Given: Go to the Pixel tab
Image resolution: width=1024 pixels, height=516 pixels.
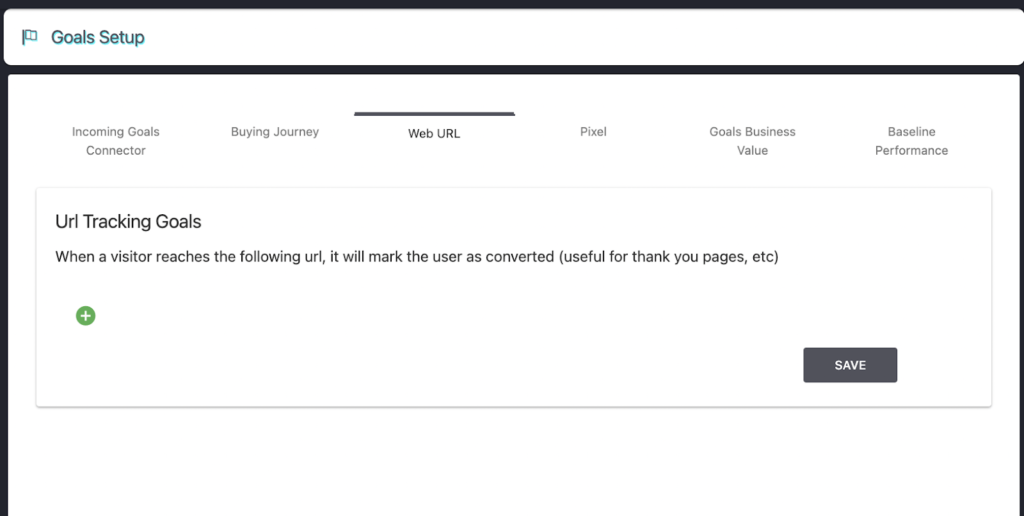Looking at the screenshot, I should (593, 132).
